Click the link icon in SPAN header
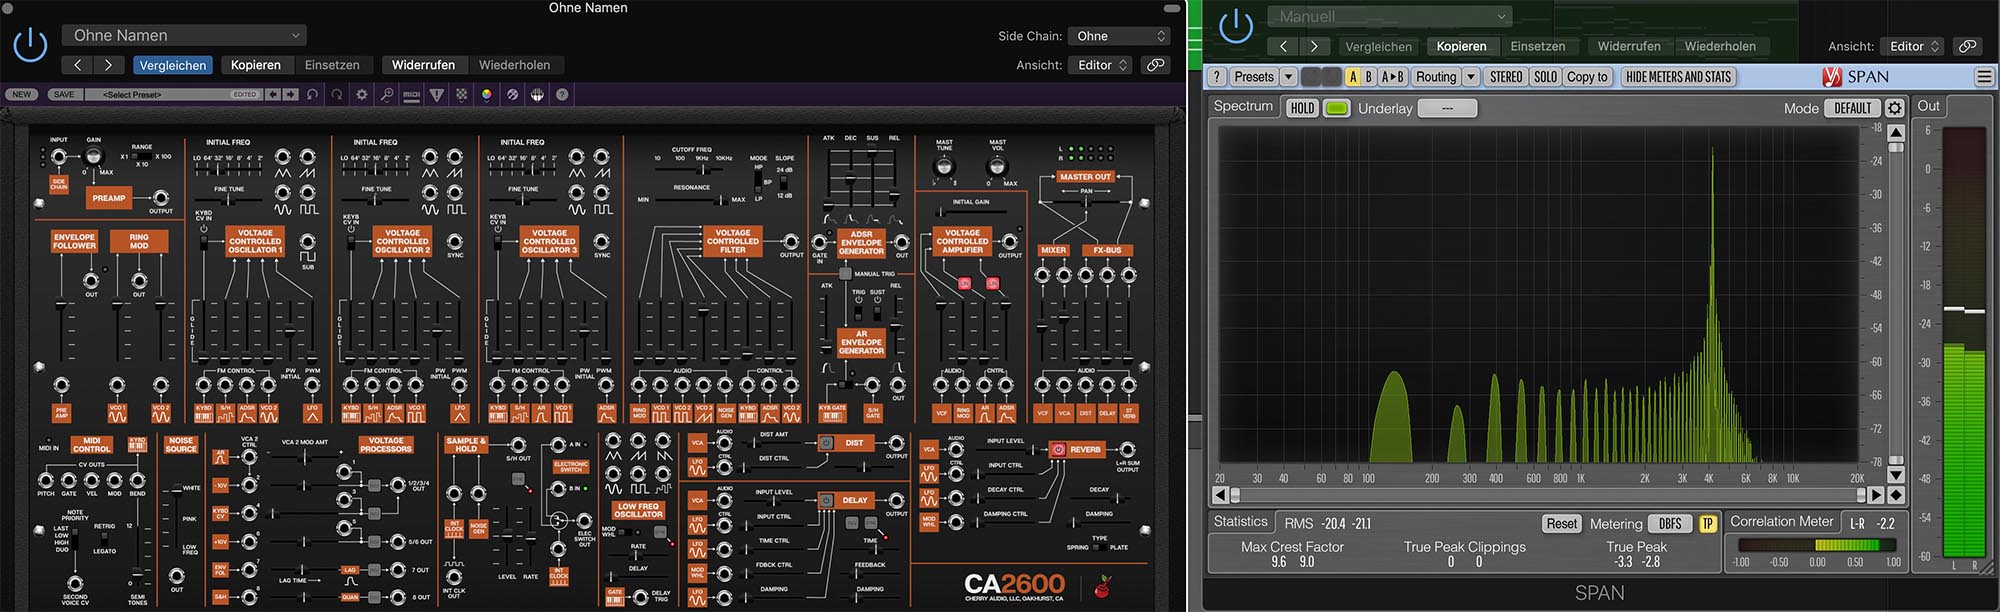2000x612 pixels. point(1967,46)
